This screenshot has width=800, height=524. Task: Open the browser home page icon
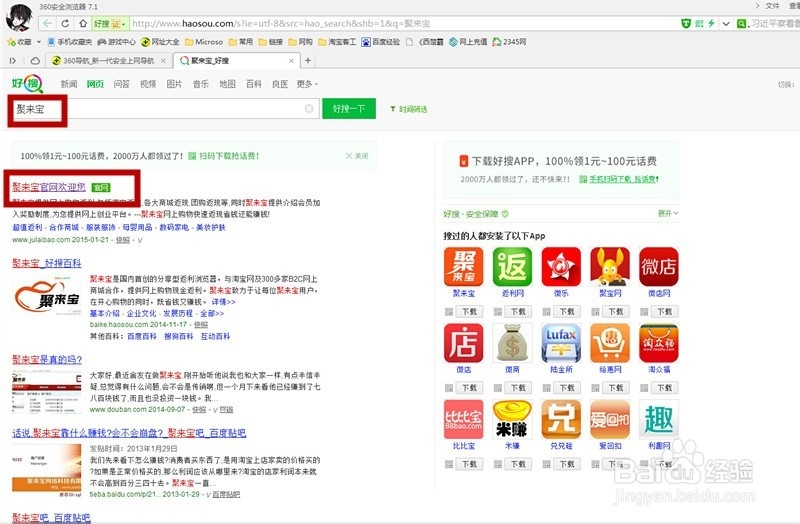[x=83, y=23]
